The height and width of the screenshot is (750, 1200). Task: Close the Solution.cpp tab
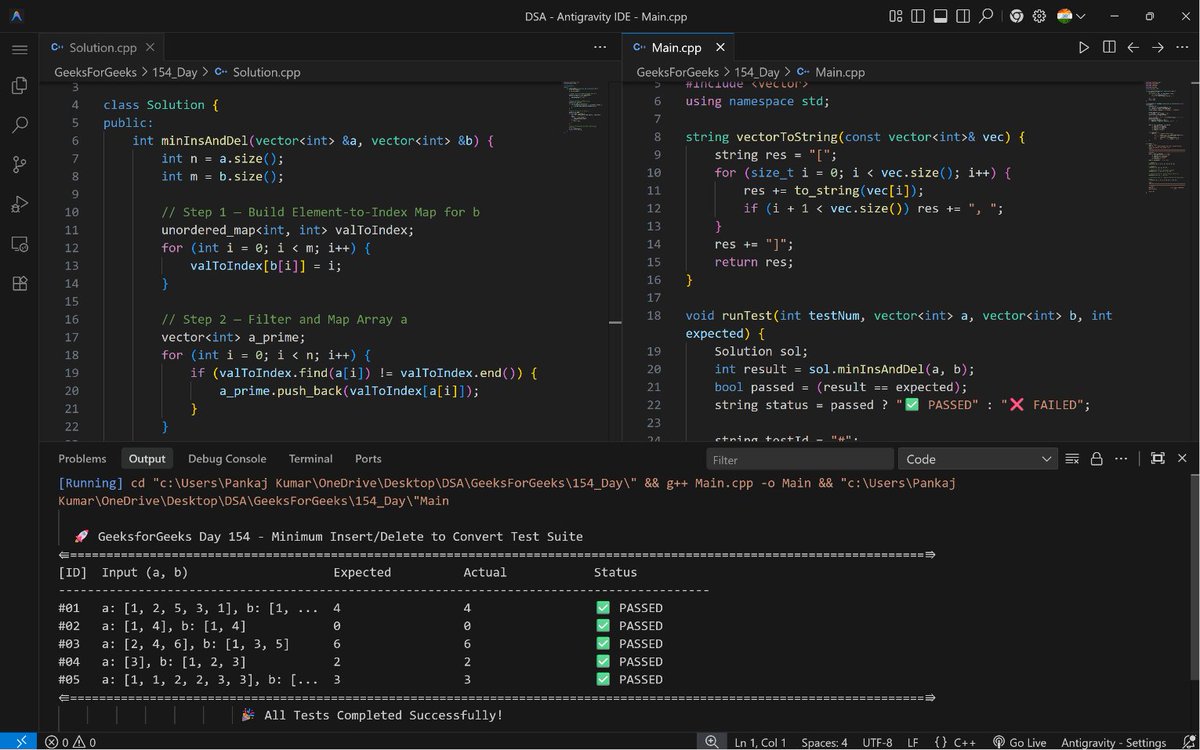coord(151,47)
